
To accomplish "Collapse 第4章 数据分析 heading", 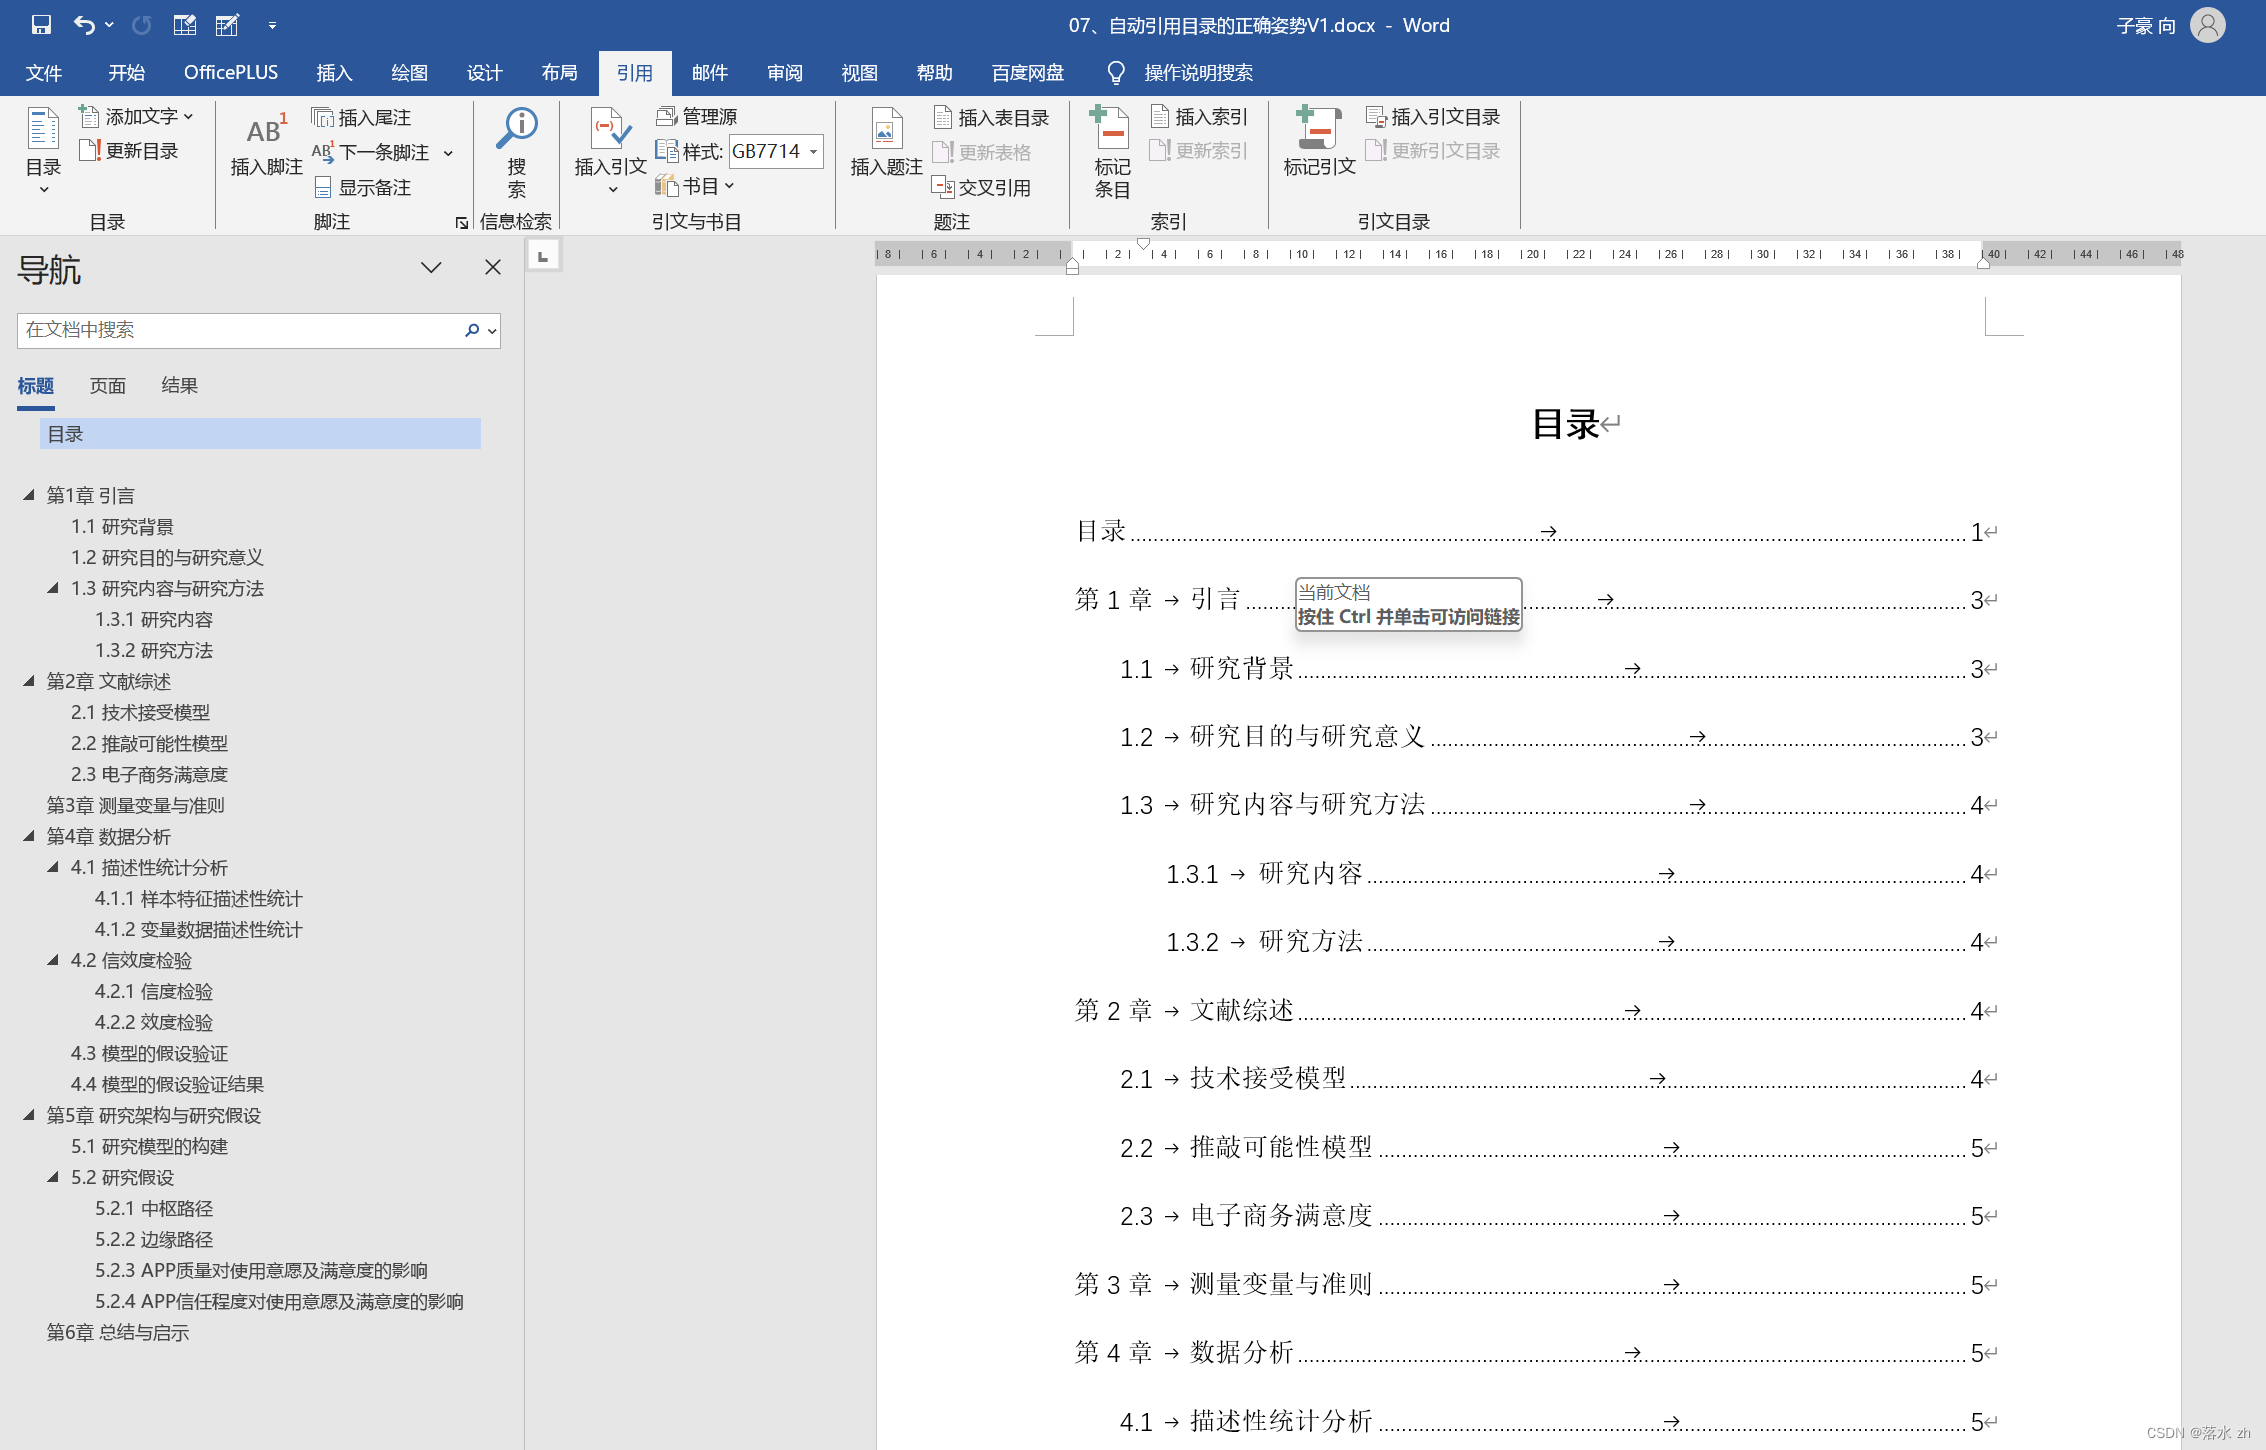I will [29, 836].
